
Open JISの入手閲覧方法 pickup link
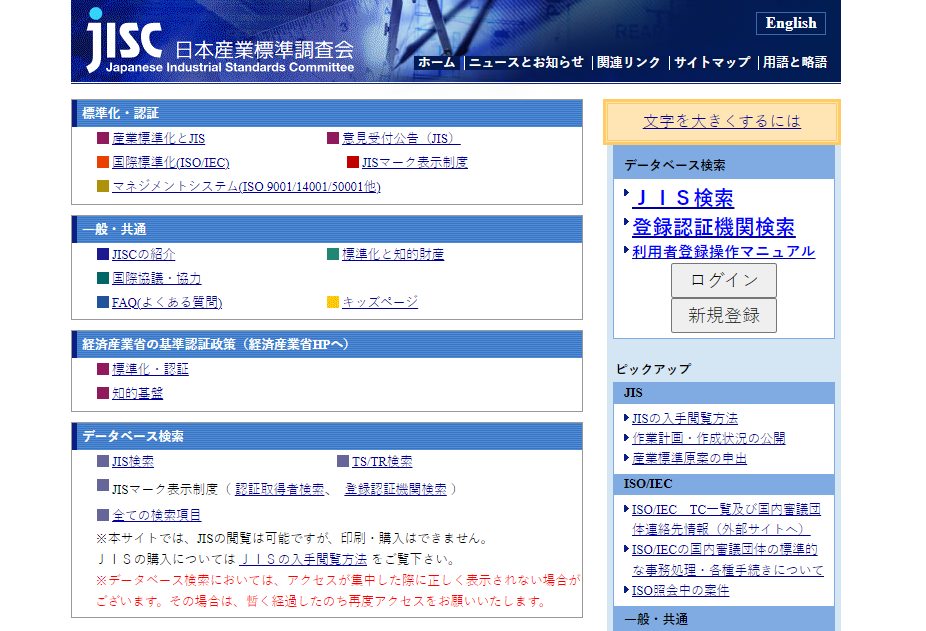click(x=685, y=419)
